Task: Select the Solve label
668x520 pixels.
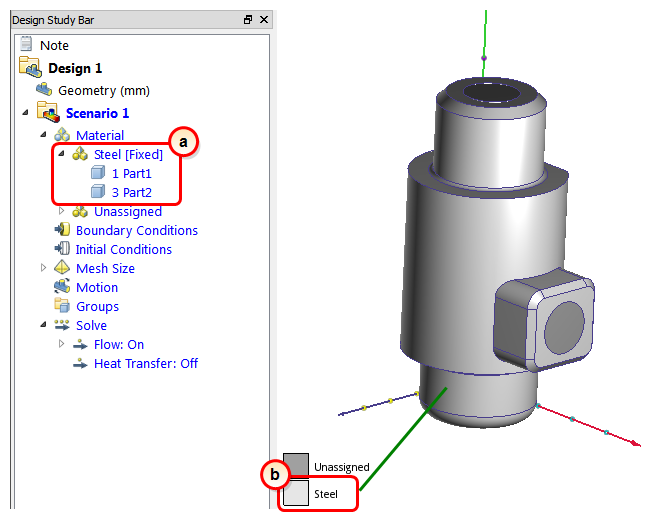Action: coord(91,325)
